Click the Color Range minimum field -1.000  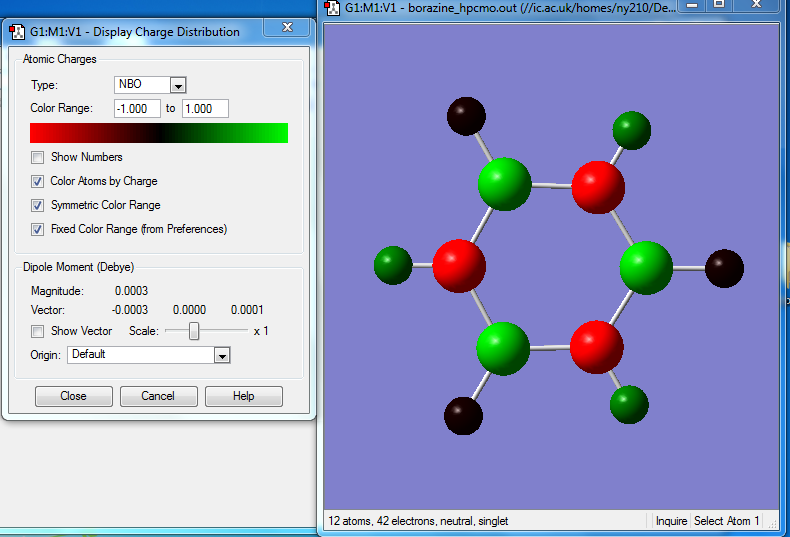(137, 109)
